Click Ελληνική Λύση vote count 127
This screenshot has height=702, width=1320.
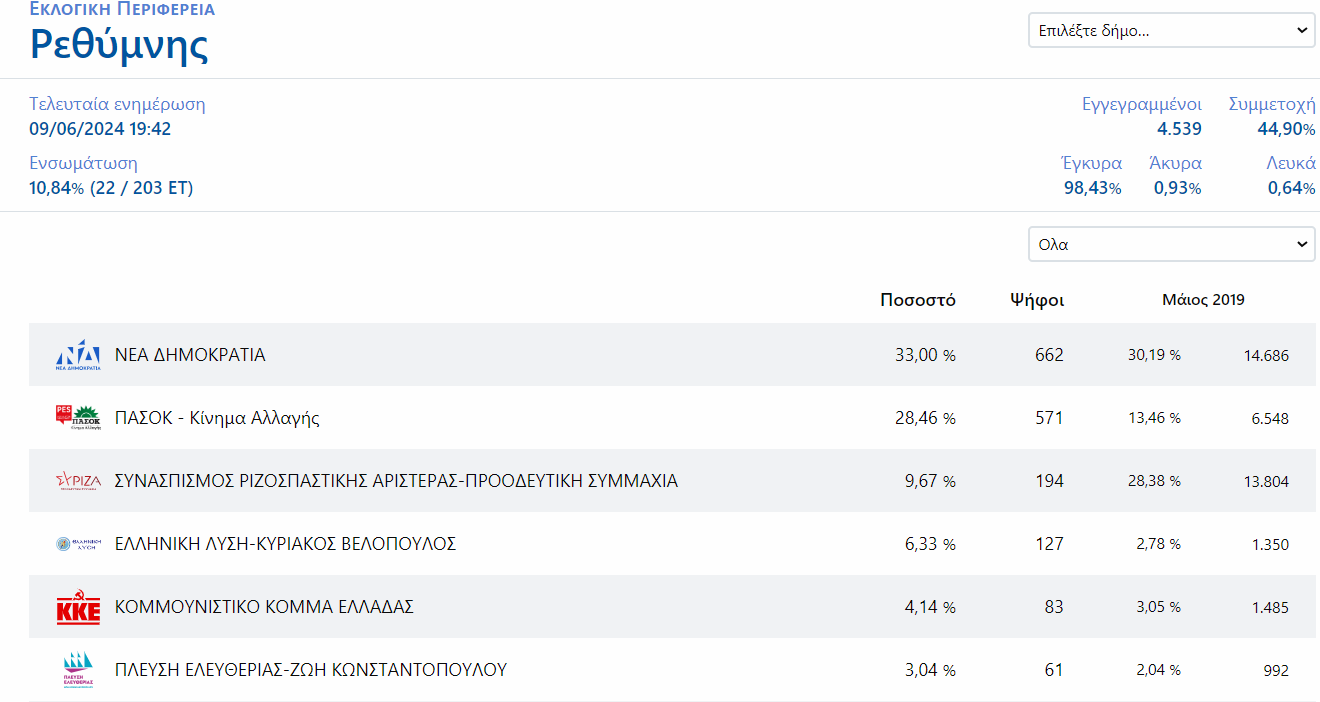point(1049,544)
